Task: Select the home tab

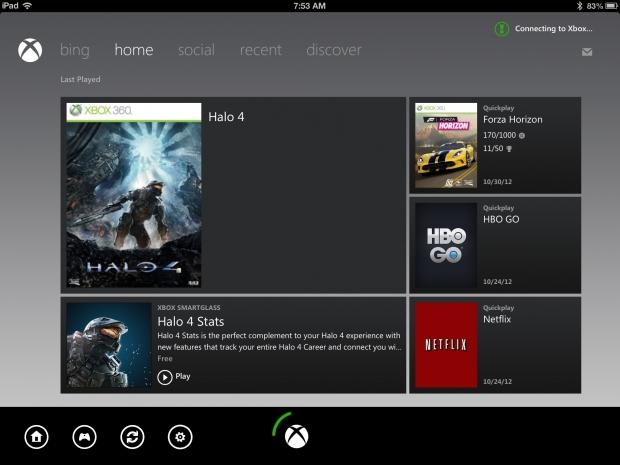Action: coord(134,50)
